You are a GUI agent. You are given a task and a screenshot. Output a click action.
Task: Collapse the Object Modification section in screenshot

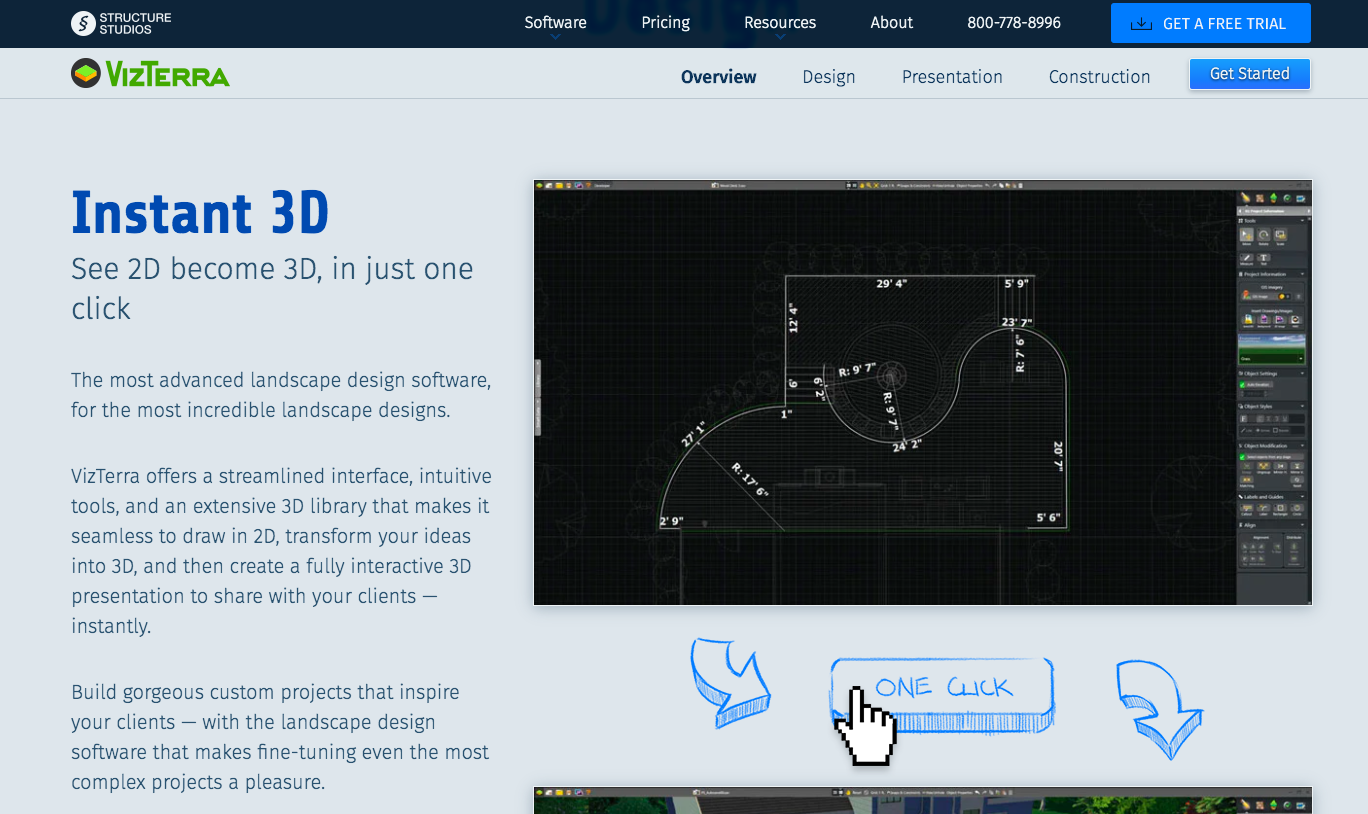1302,445
